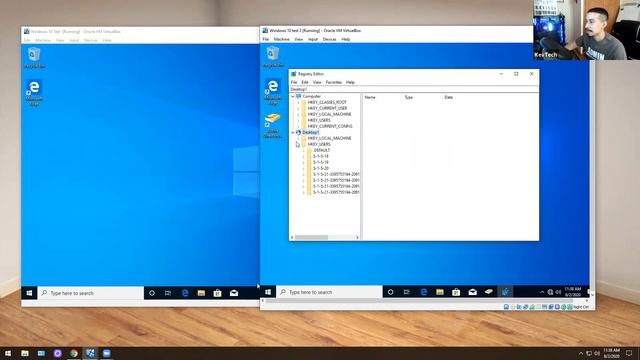
Task: Expand S-1-5-19 key
Action: tap(303, 162)
